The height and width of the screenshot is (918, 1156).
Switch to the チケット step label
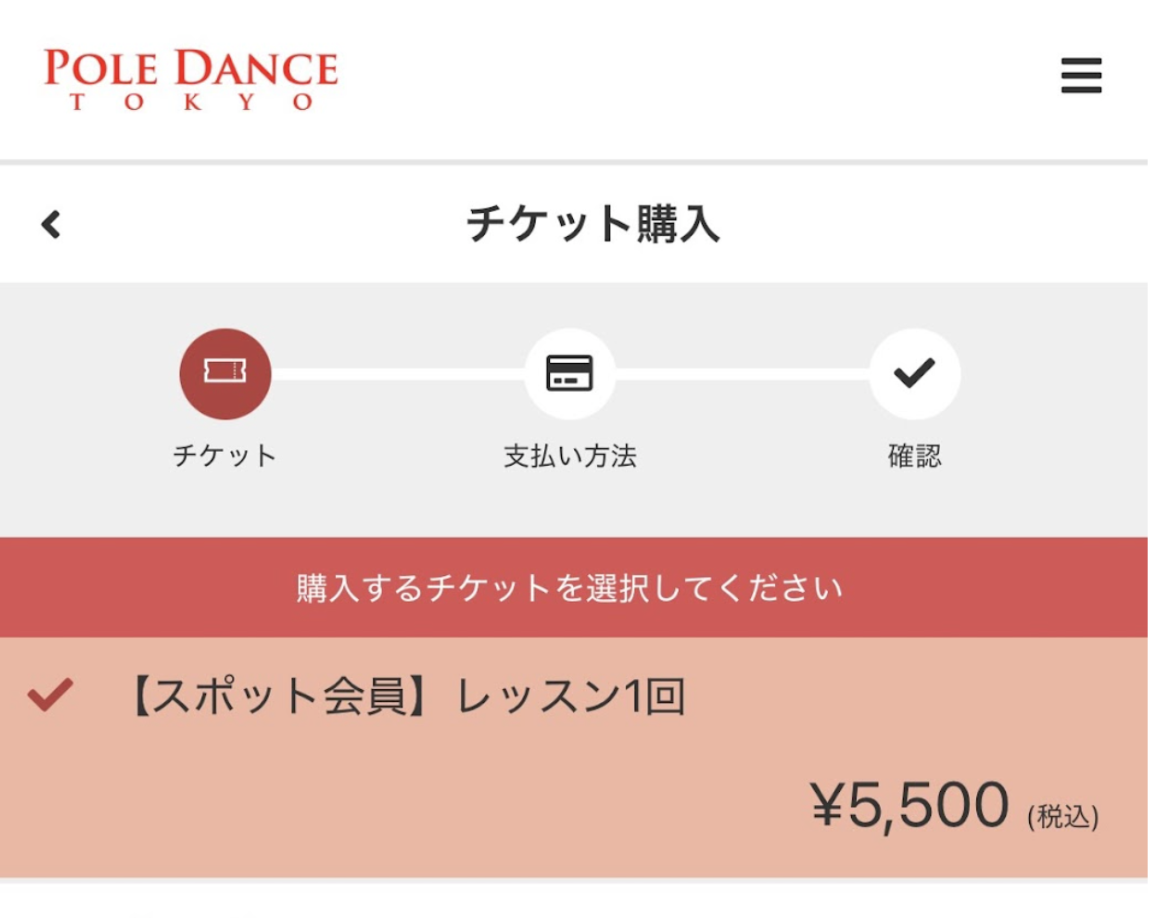coord(224,457)
